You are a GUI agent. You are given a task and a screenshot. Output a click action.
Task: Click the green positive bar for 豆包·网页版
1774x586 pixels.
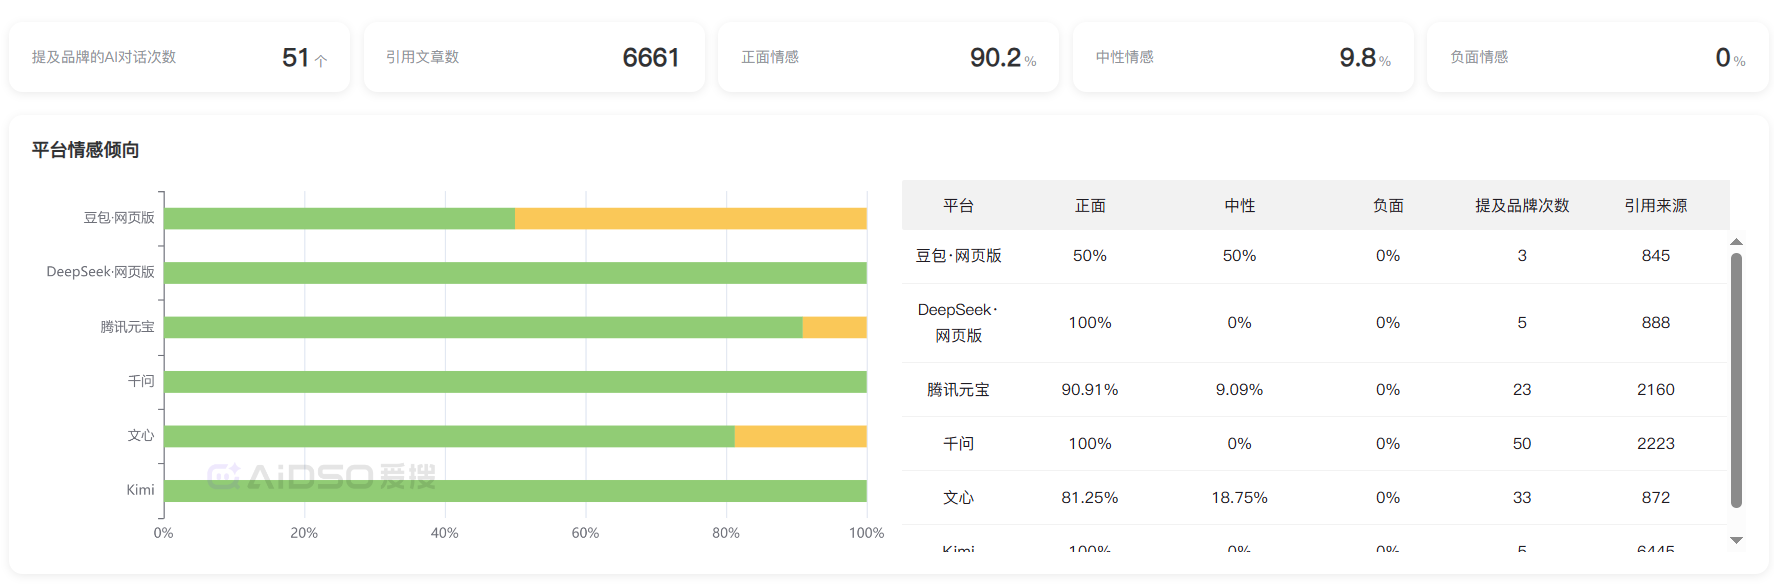(339, 218)
